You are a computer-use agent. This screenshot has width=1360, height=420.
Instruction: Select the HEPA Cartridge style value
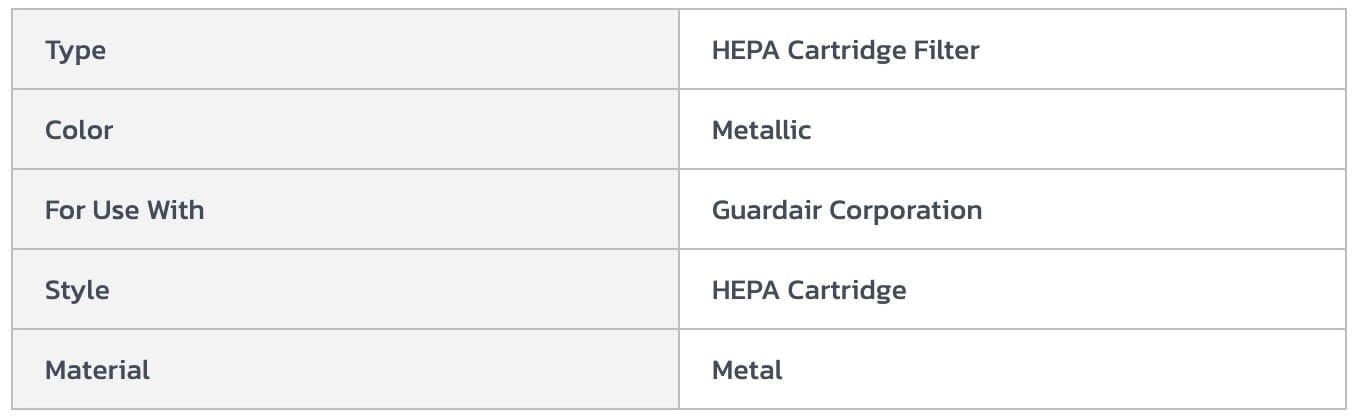tap(809, 290)
